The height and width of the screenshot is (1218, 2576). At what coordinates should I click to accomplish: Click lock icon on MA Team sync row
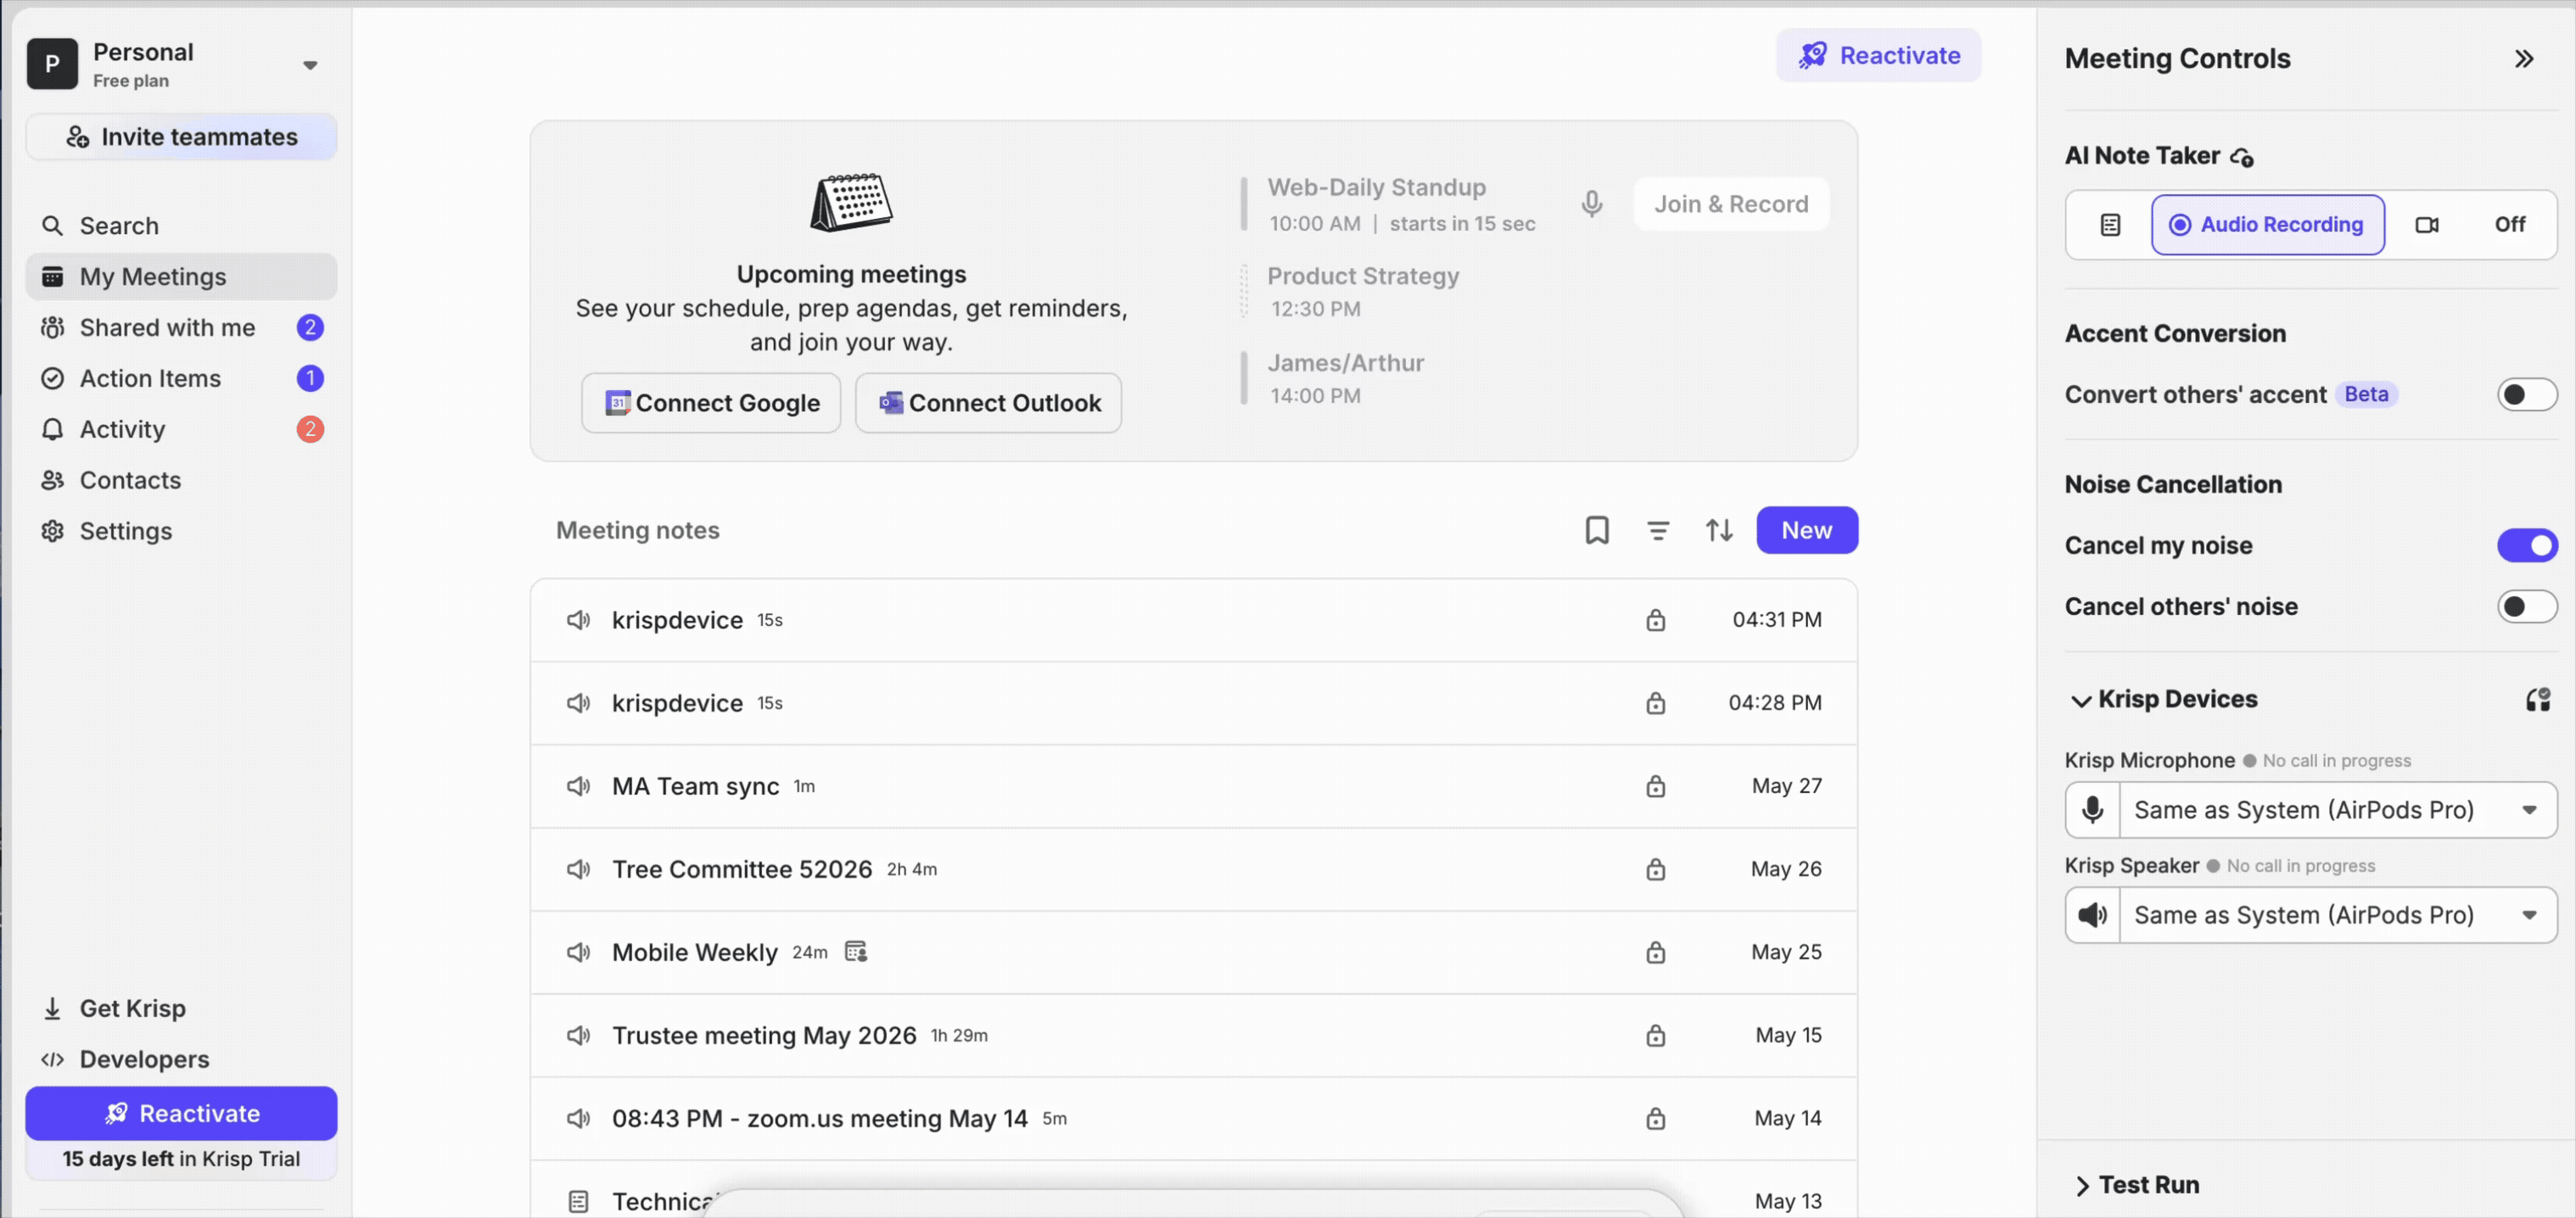pyautogui.click(x=1656, y=787)
